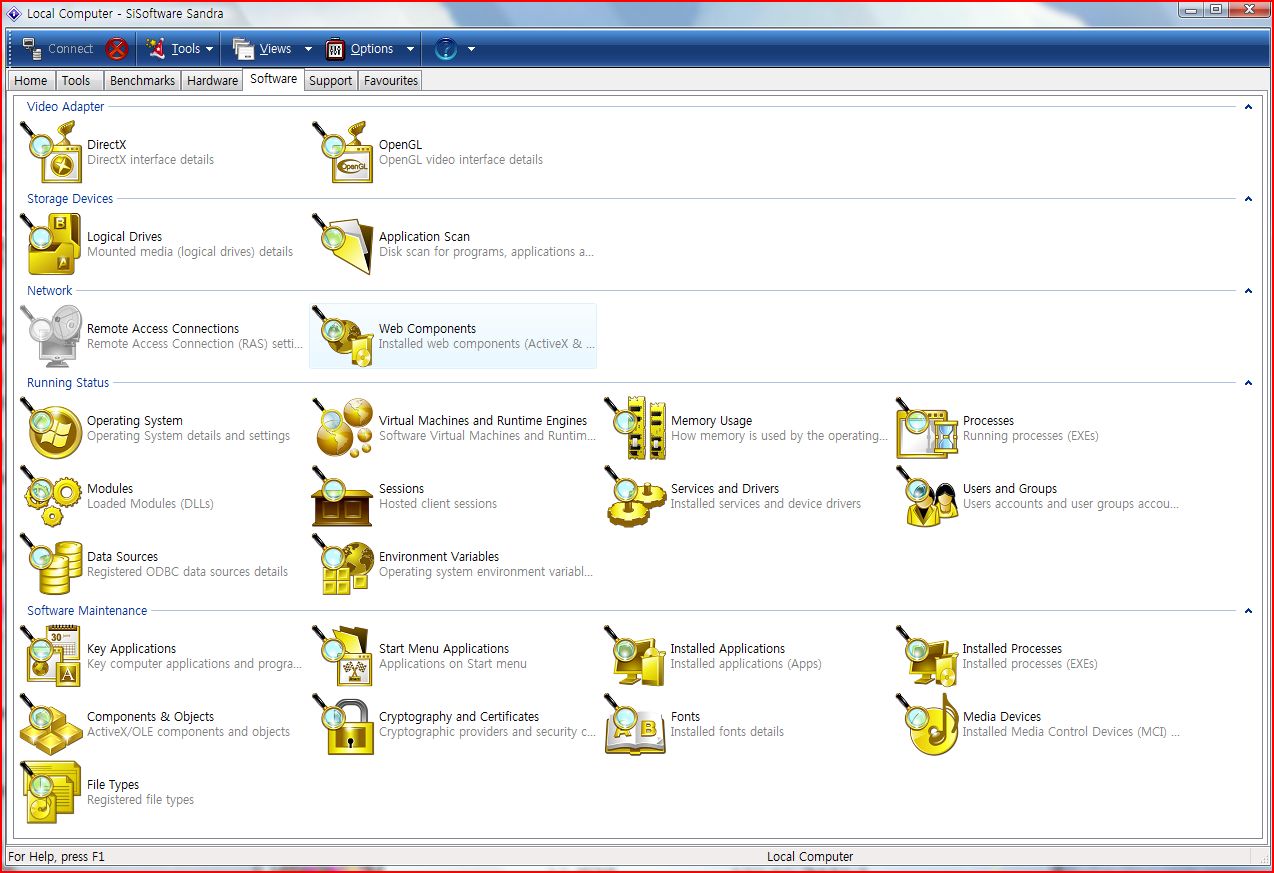
Task: Collapse the Running Status section
Action: [x=1248, y=383]
